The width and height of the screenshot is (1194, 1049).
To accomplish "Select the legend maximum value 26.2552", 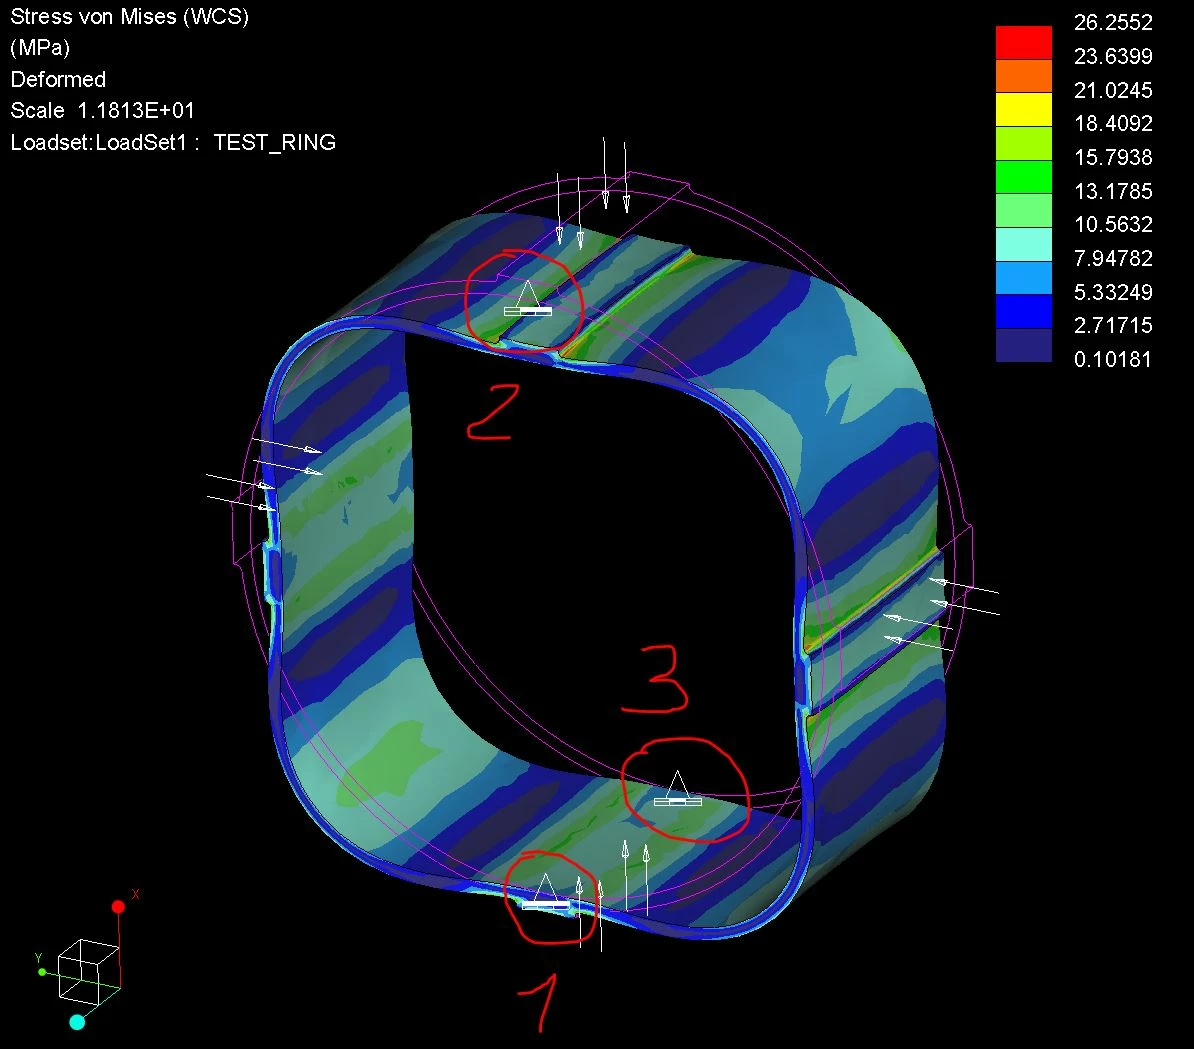I will pyautogui.click(x=1113, y=23).
